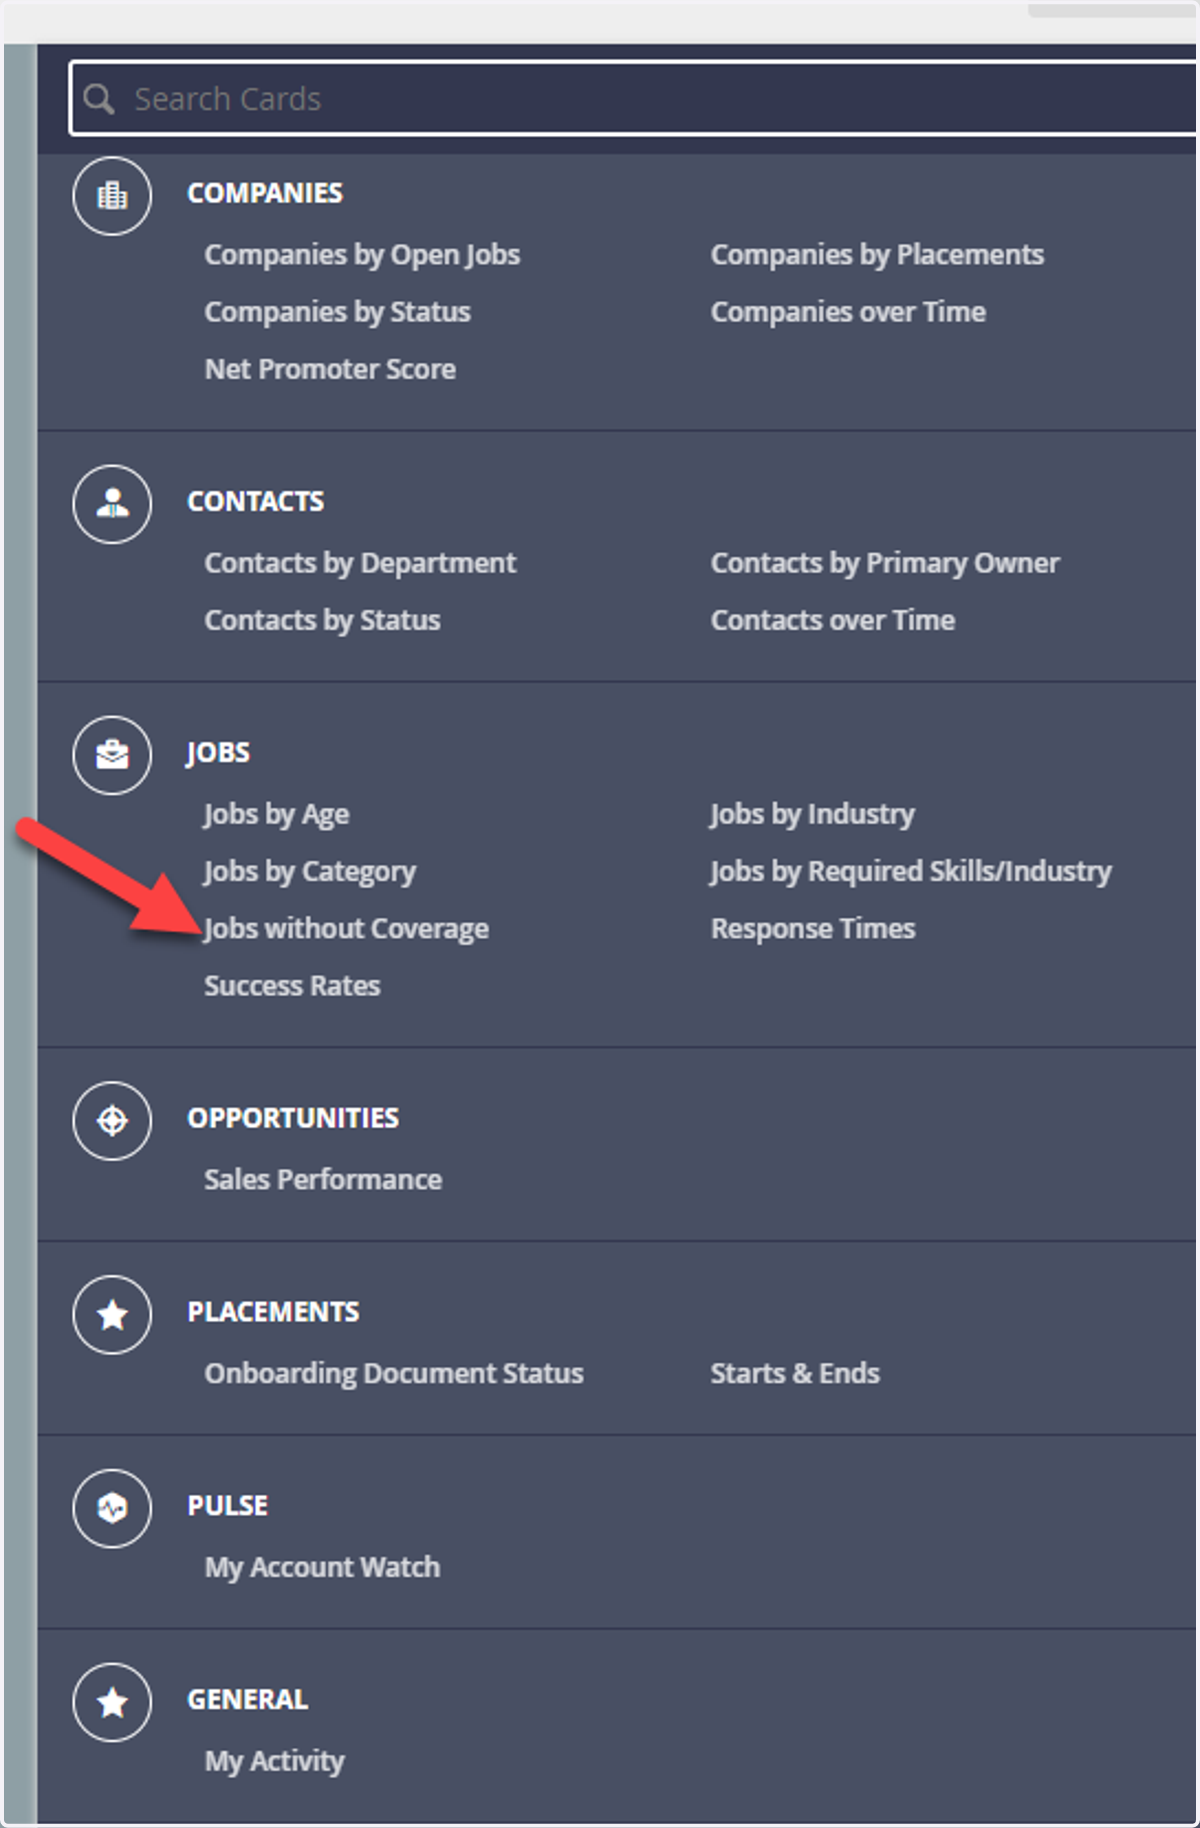Screen dimensions: 1200x1828
Task: Select the JOBS category heading
Action: tap(218, 752)
